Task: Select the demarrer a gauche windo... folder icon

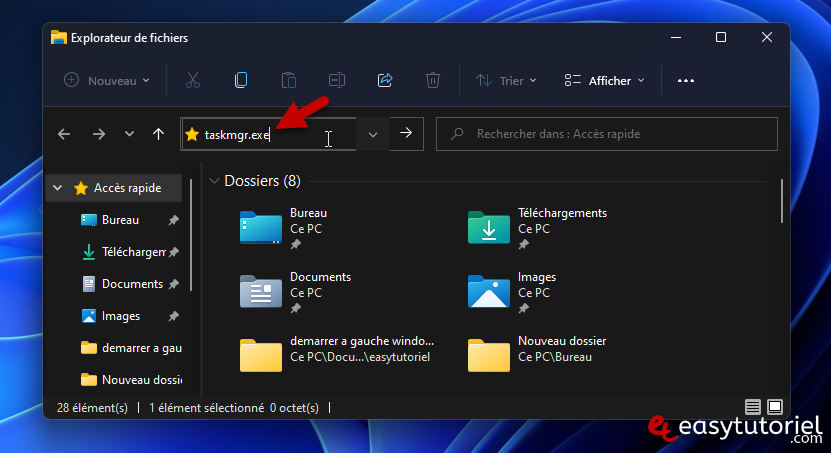Action: click(x=261, y=356)
